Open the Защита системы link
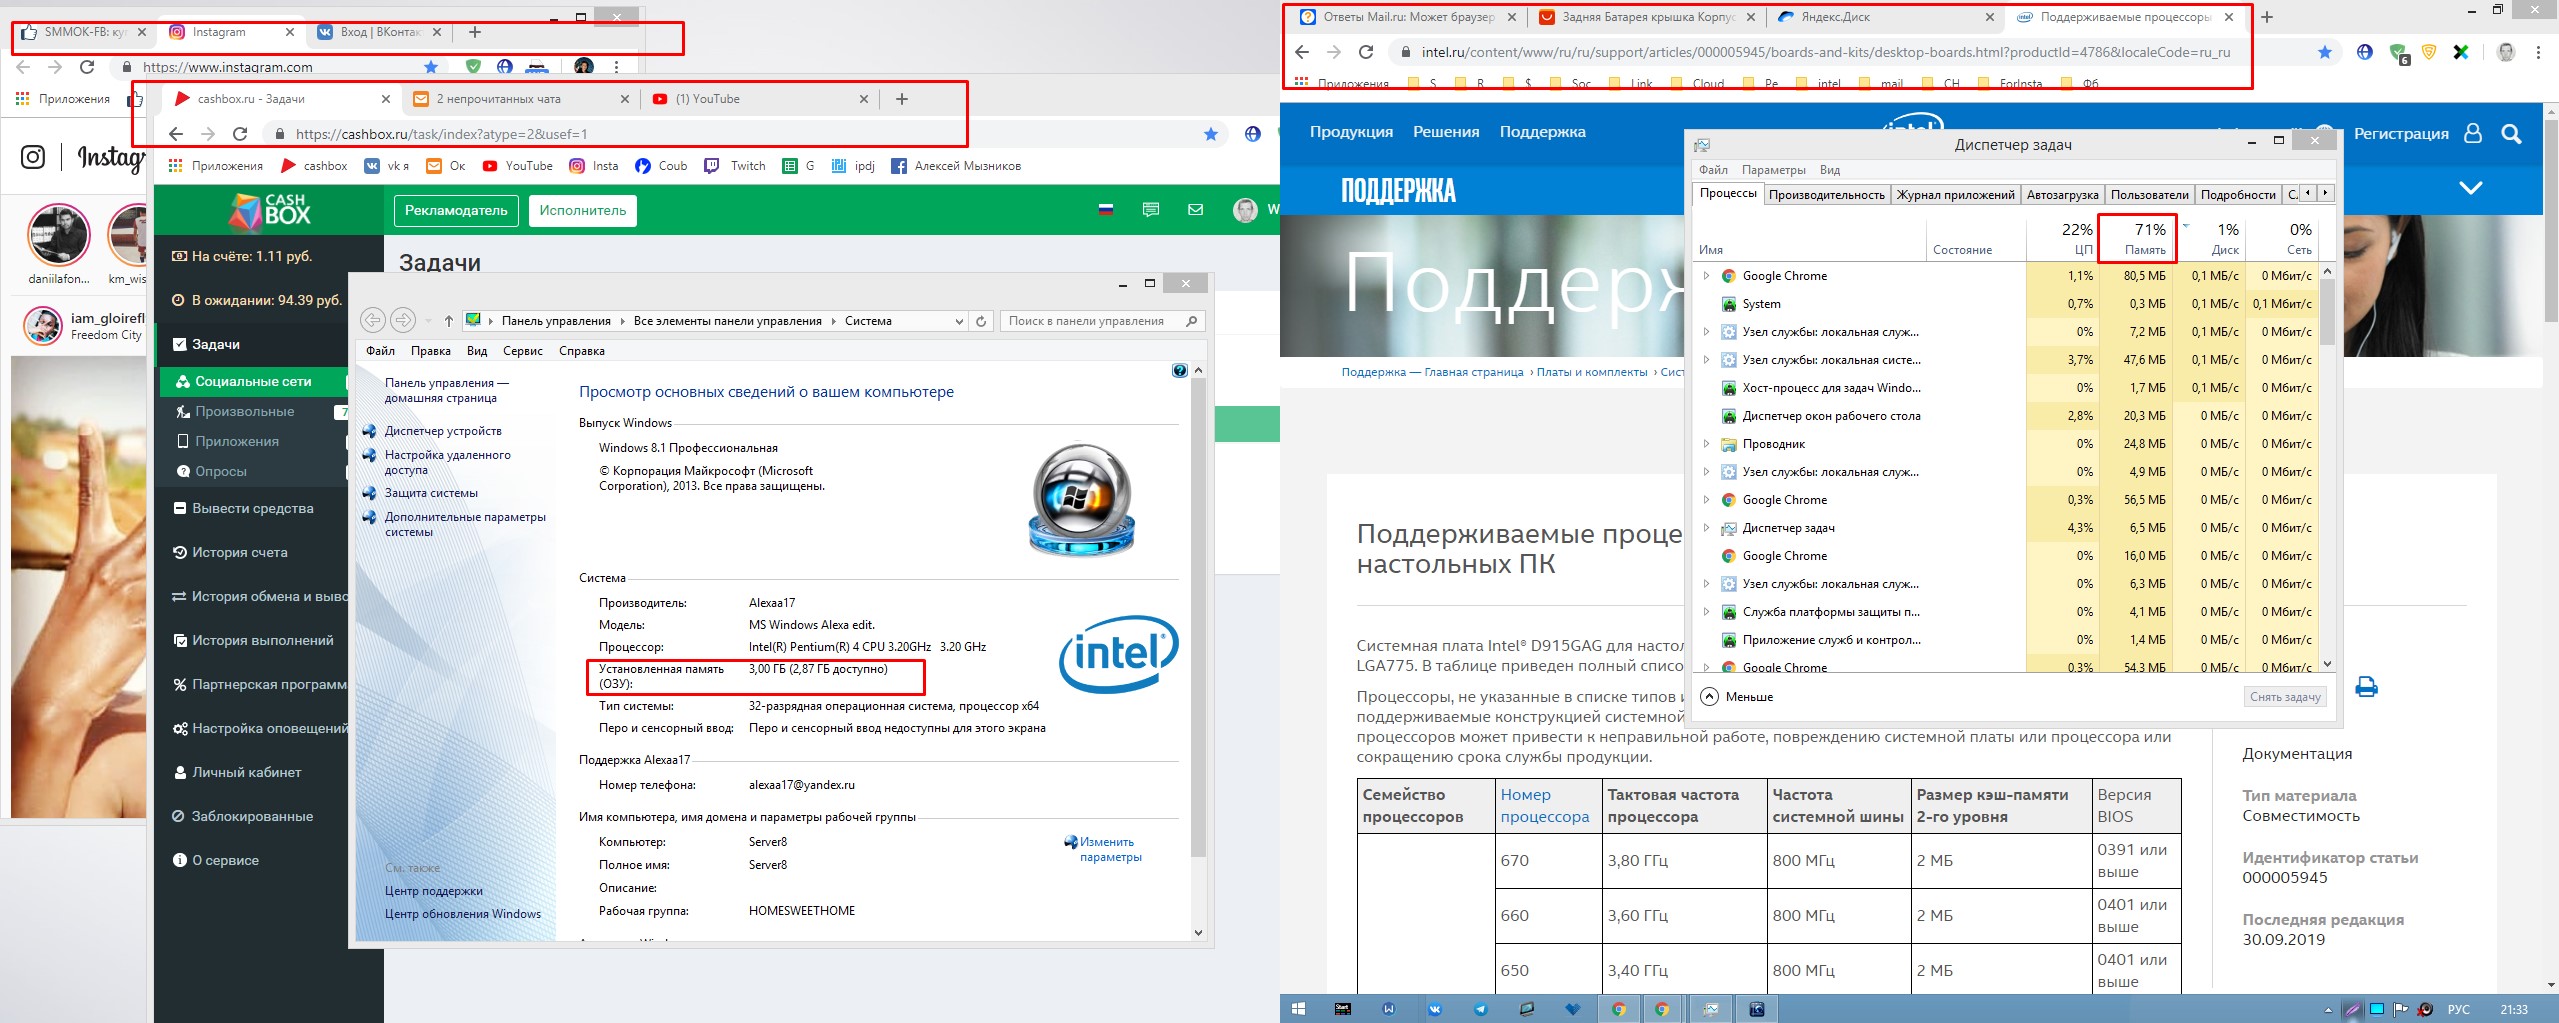The width and height of the screenshot is (2559, 1023). pos(431,493)
